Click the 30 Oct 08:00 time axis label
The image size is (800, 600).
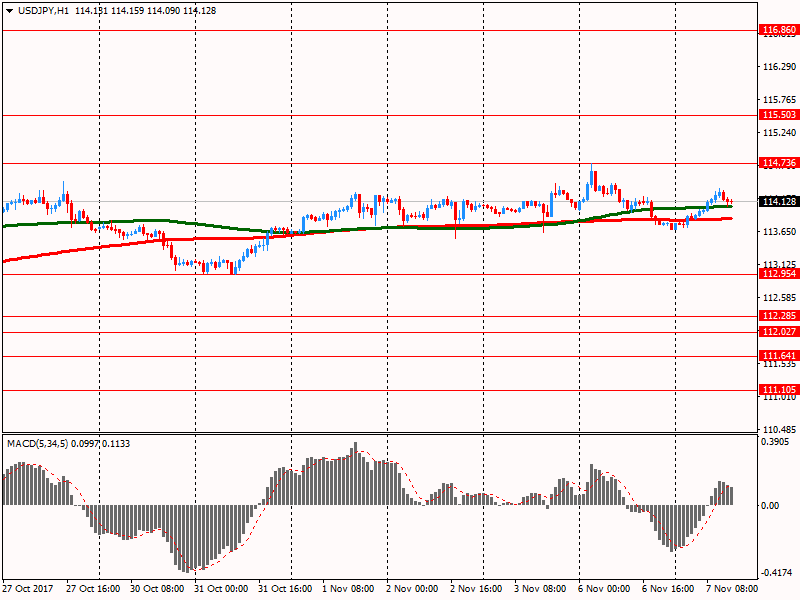click(x=157, y=589)
